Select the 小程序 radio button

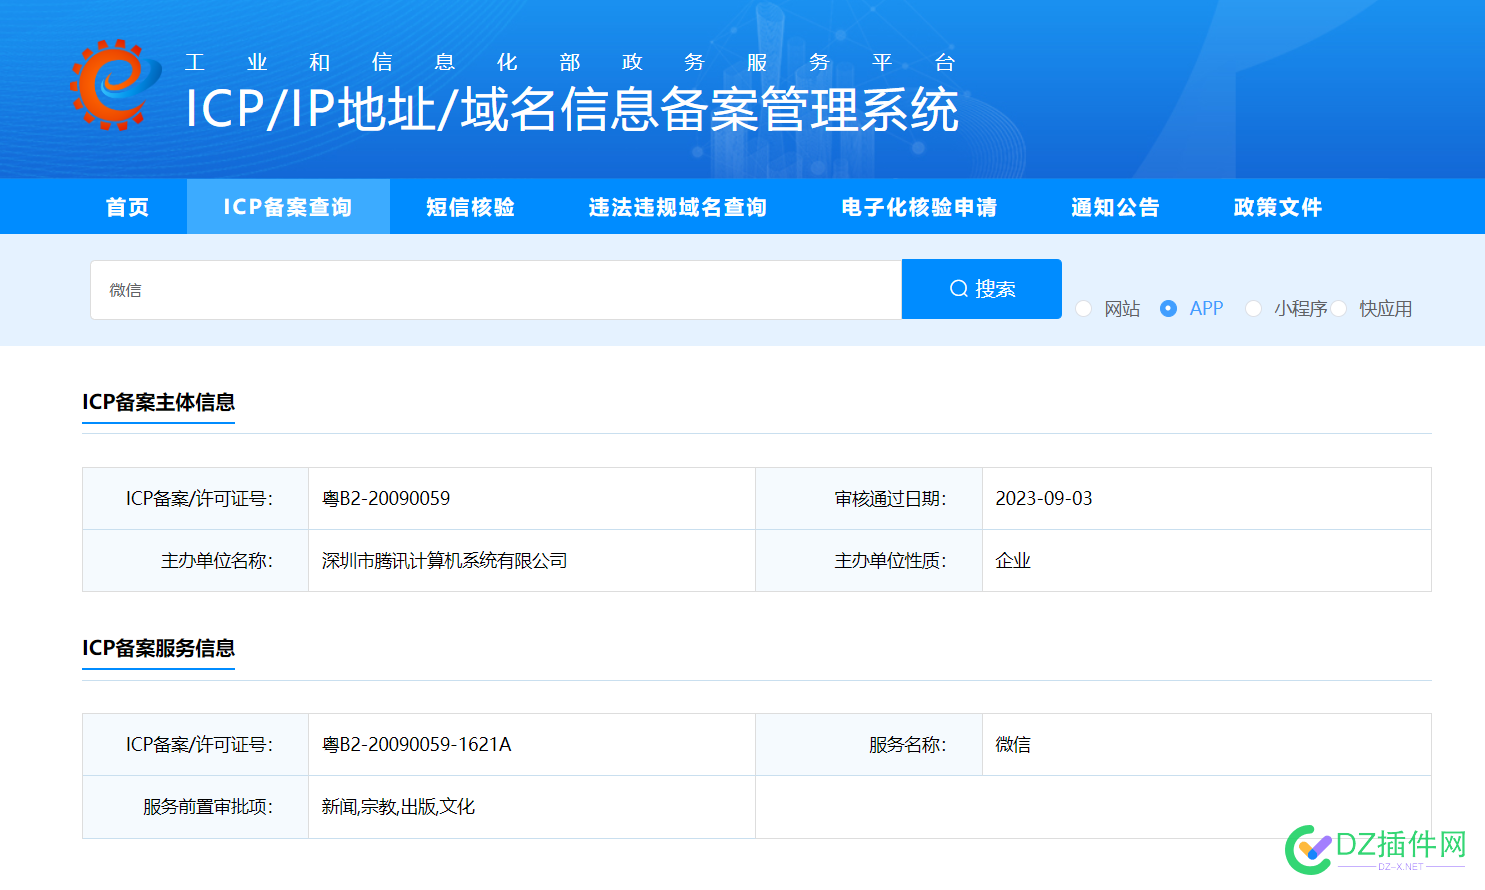[1253, 309]
